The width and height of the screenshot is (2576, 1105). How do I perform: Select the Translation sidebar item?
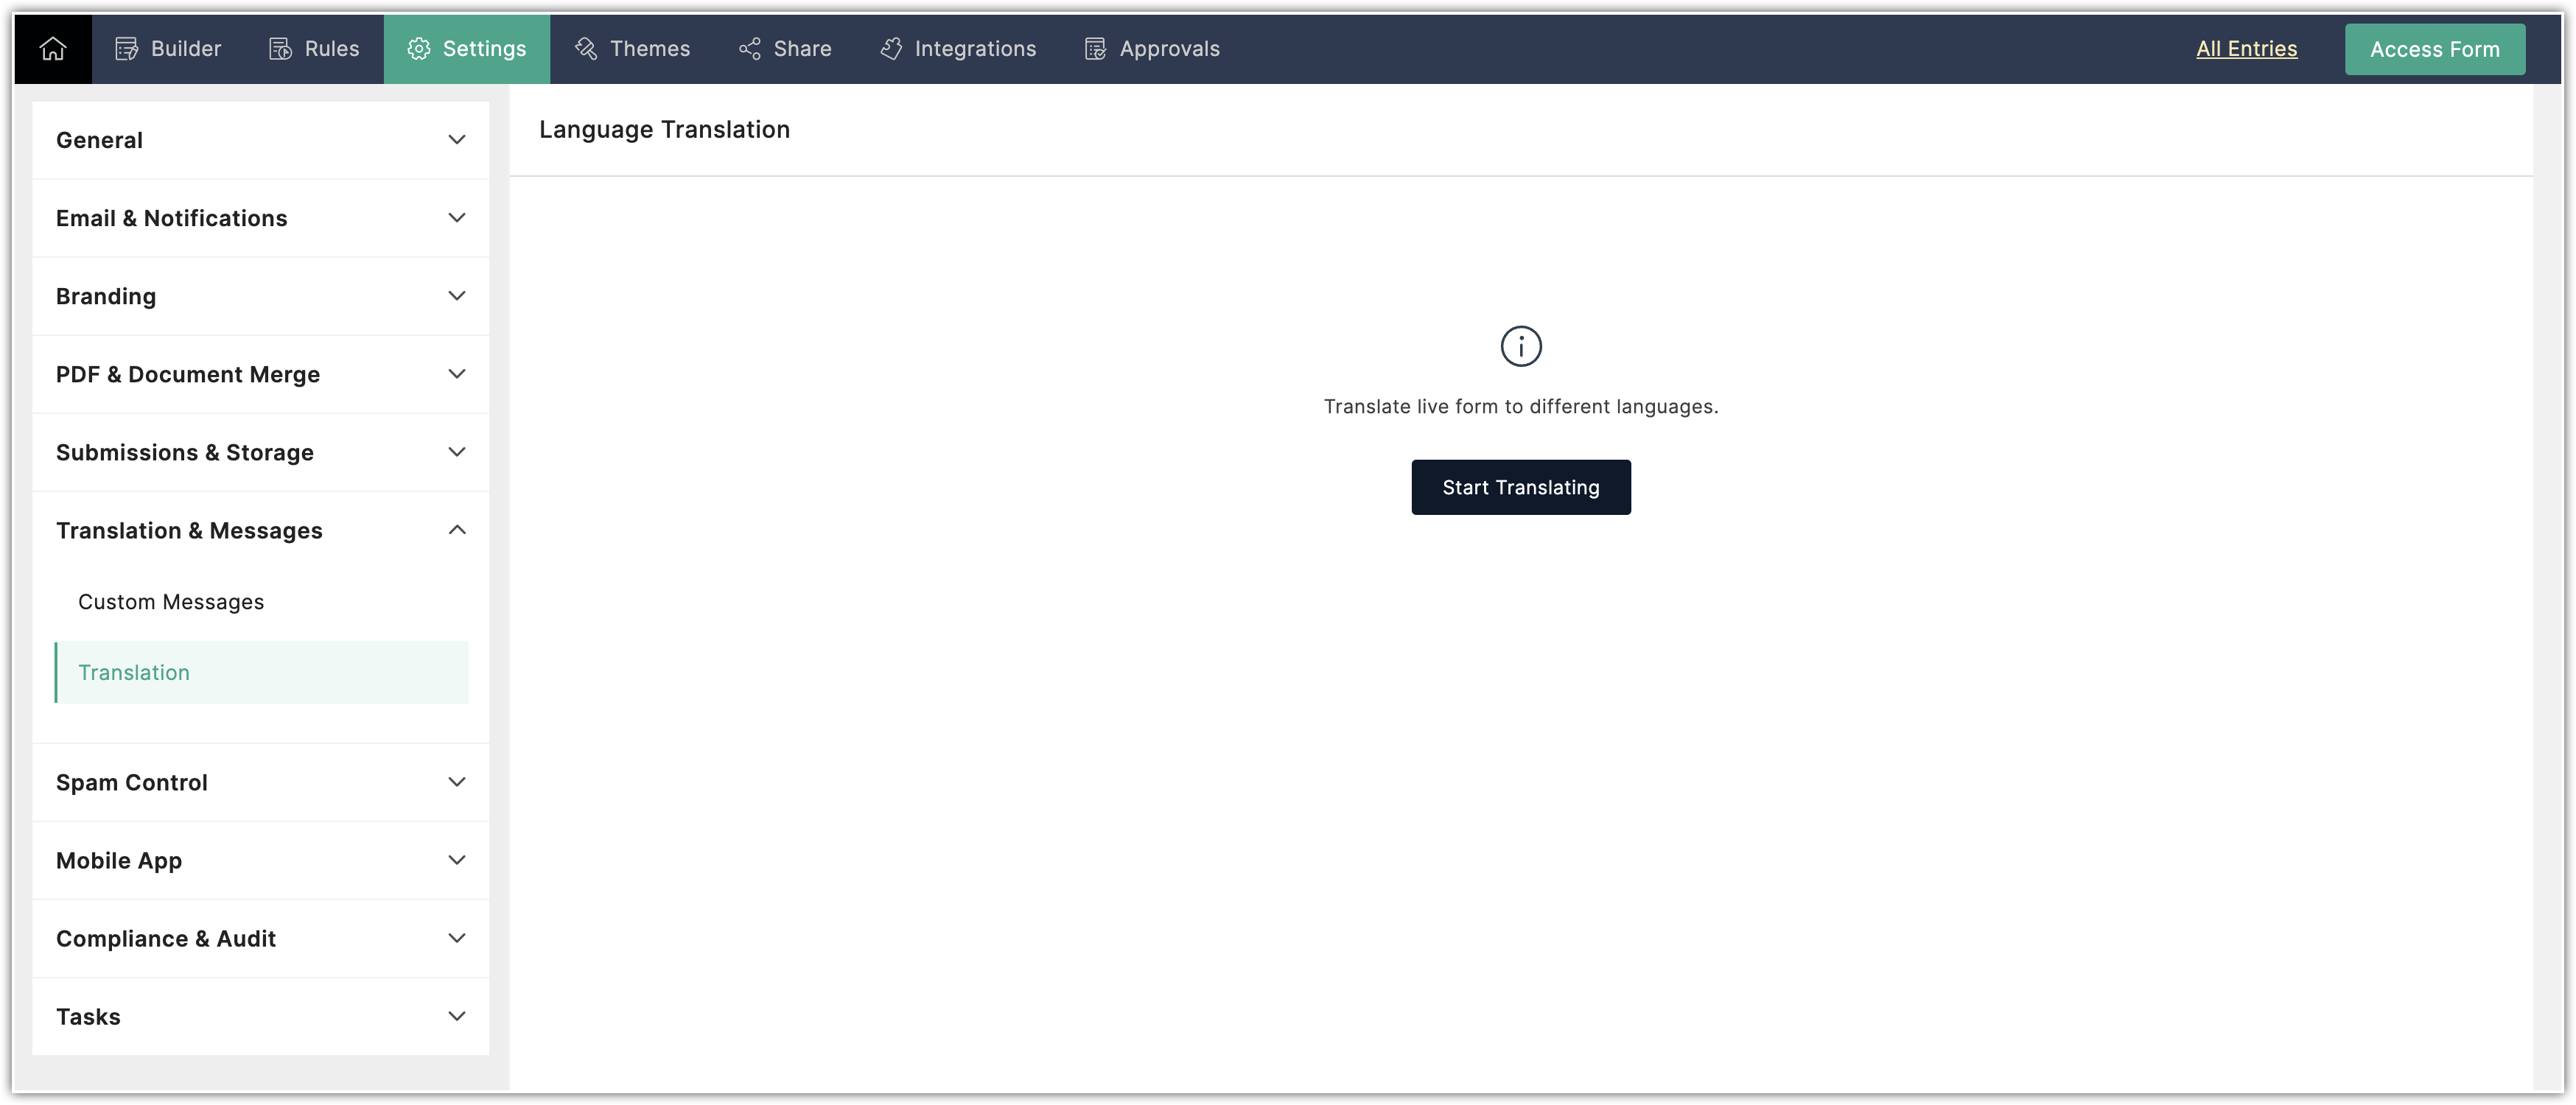134,672
